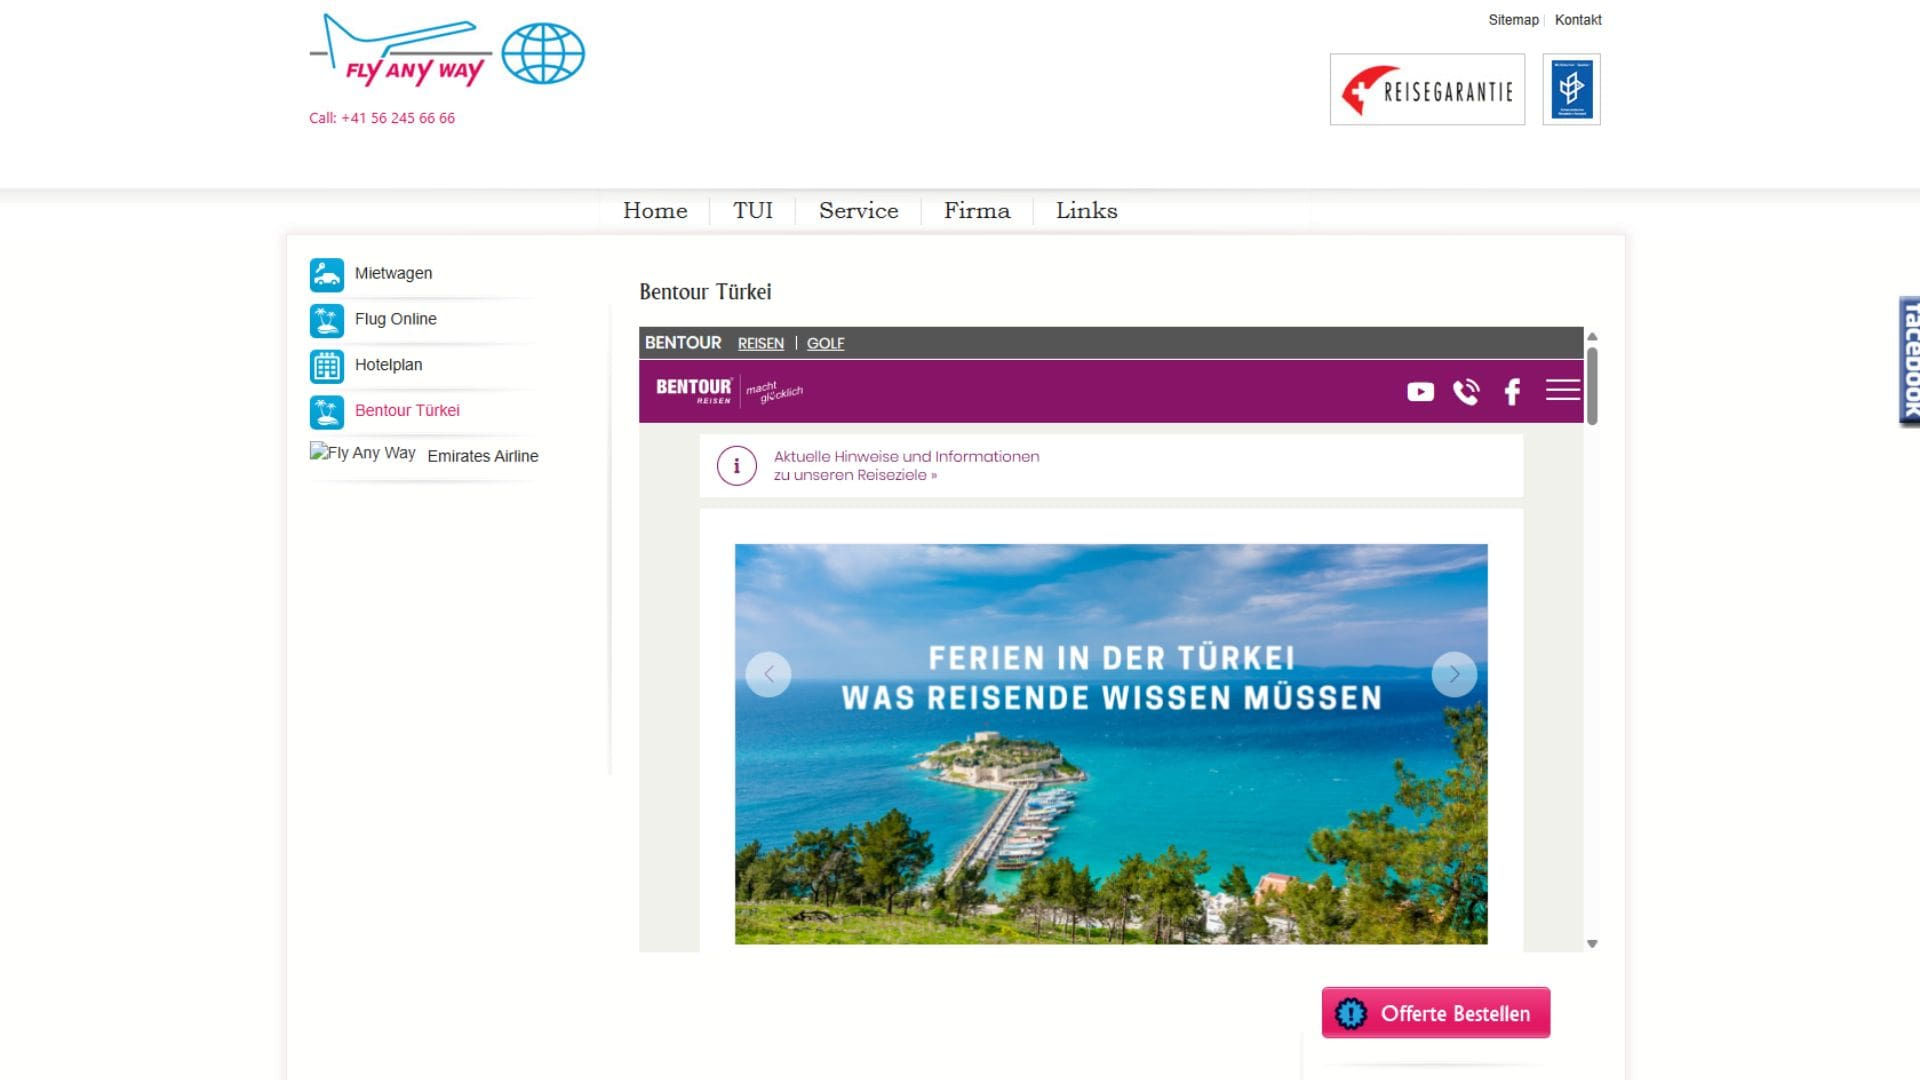Open the Bentour Türkei sidebar link
The image size is (1920, 1080).
(407, 411)
